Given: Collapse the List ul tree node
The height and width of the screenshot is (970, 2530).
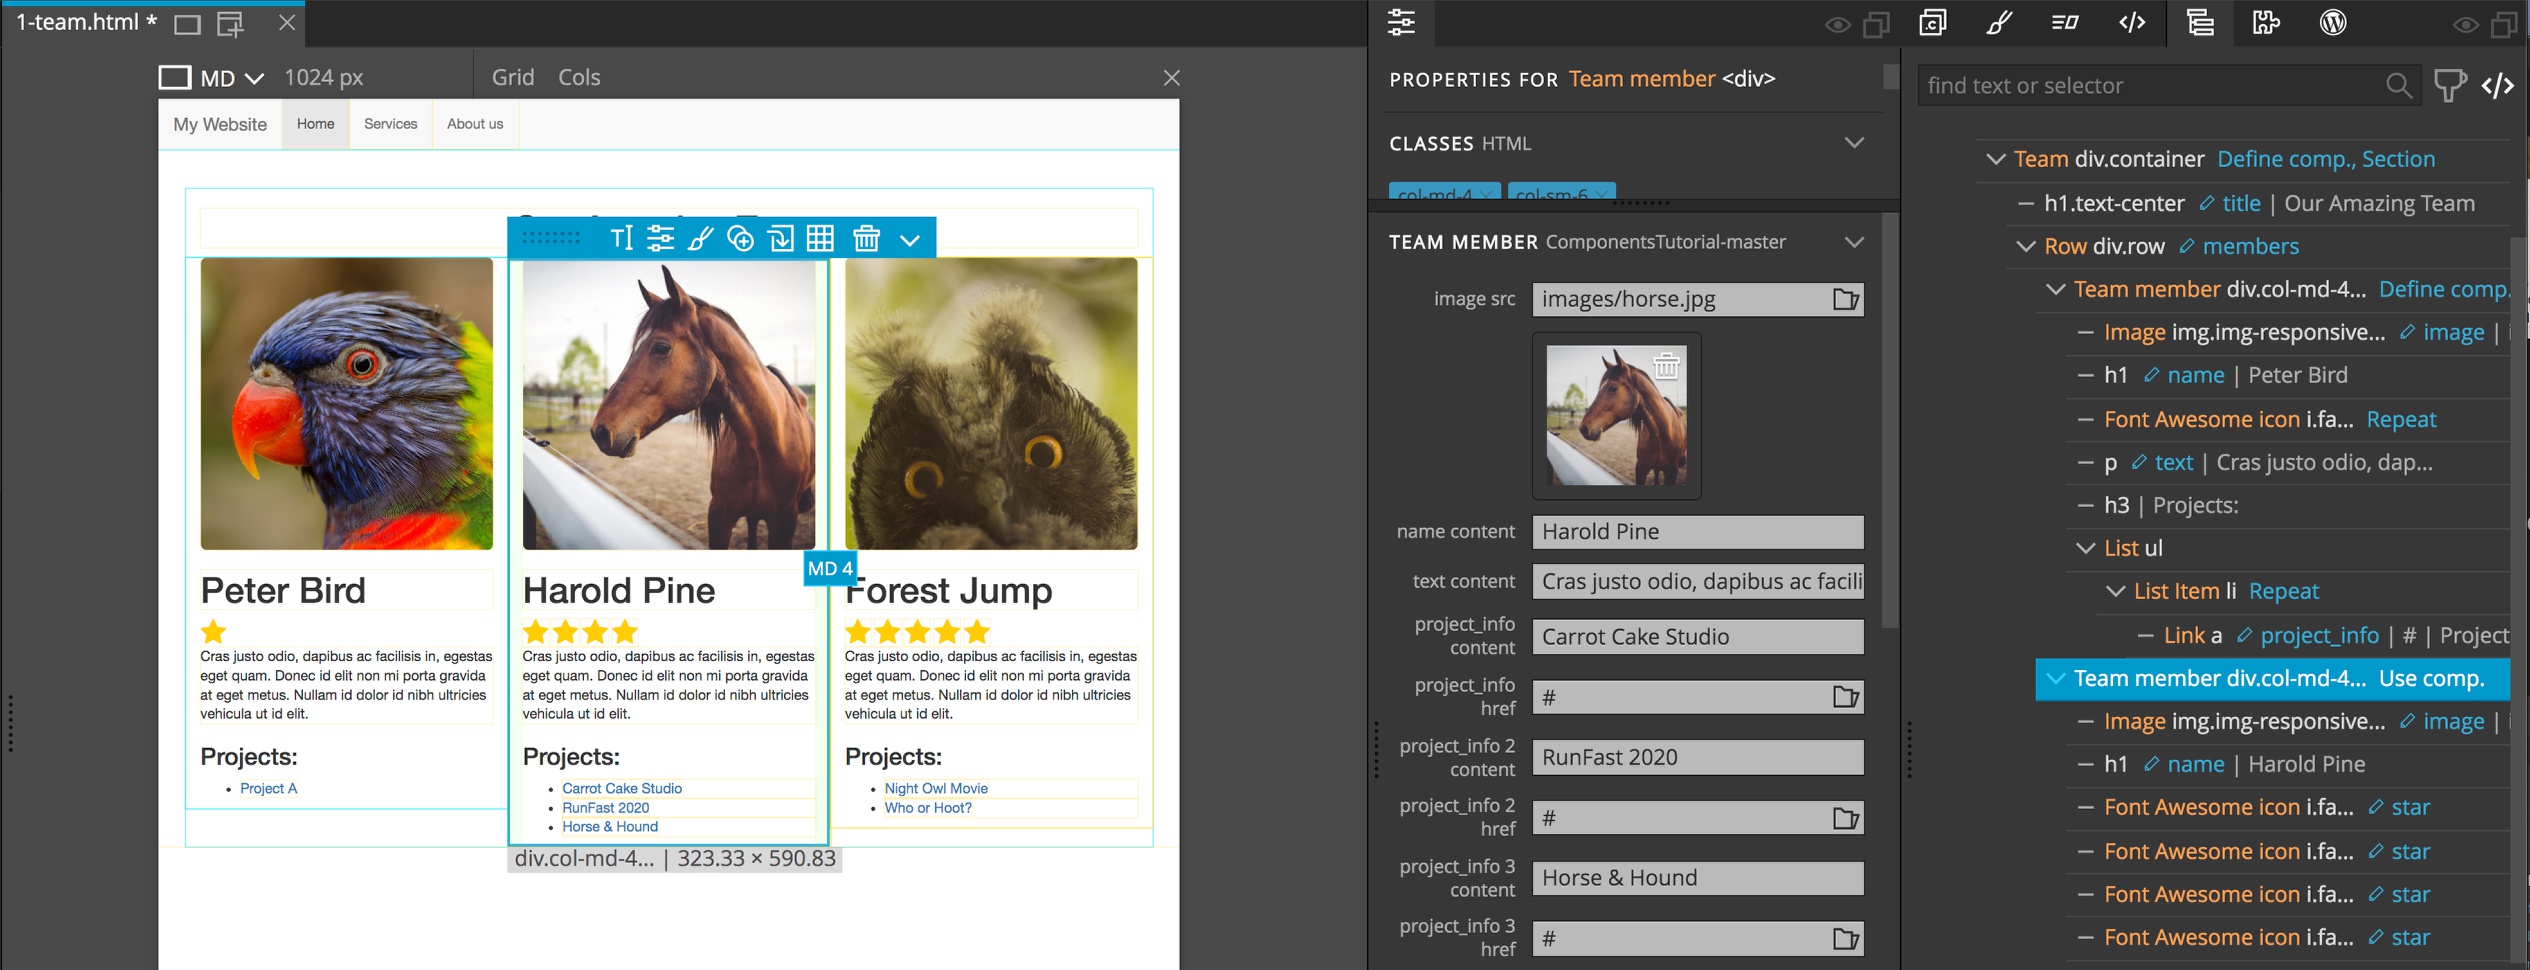Looking at the screenshot, I should click(2085, 548).
